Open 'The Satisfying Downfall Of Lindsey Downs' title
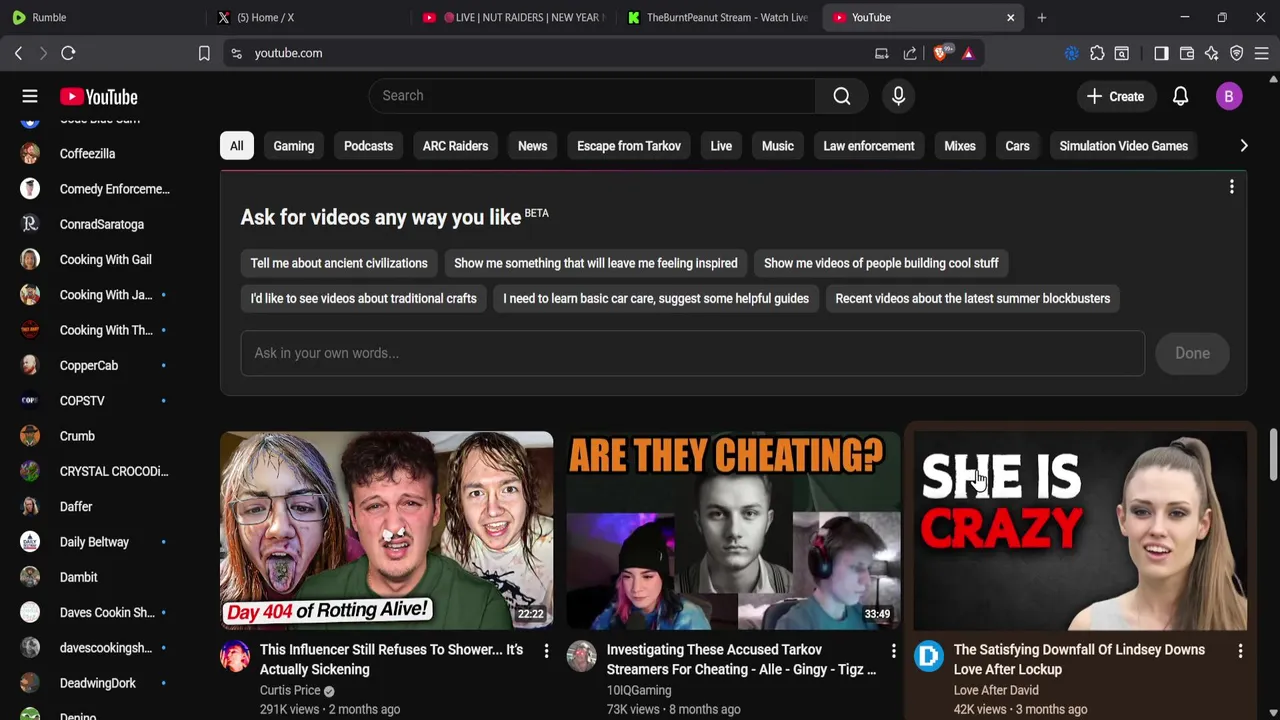Viewport: 1280px width, 720px height. (x=1079, y=659)
